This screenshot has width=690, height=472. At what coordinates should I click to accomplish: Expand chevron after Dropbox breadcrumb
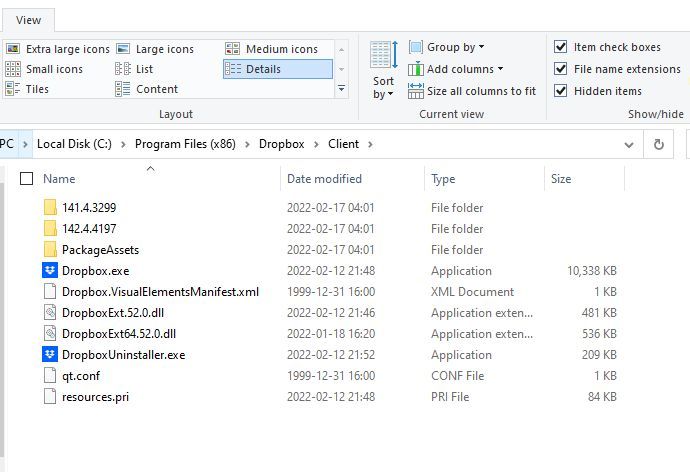(316, 144)
